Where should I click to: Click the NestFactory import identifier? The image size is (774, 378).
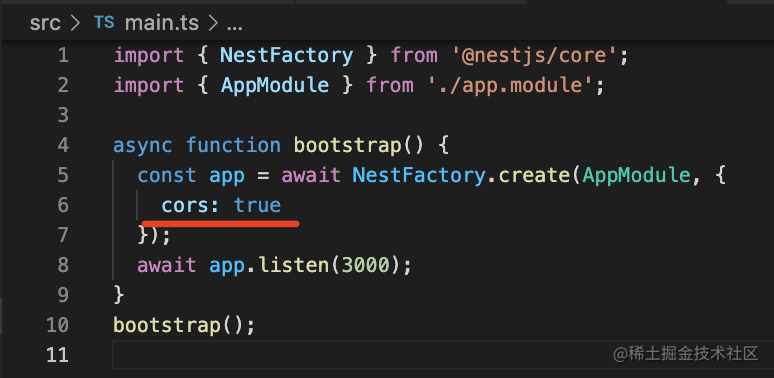click(x=287, y=55)
